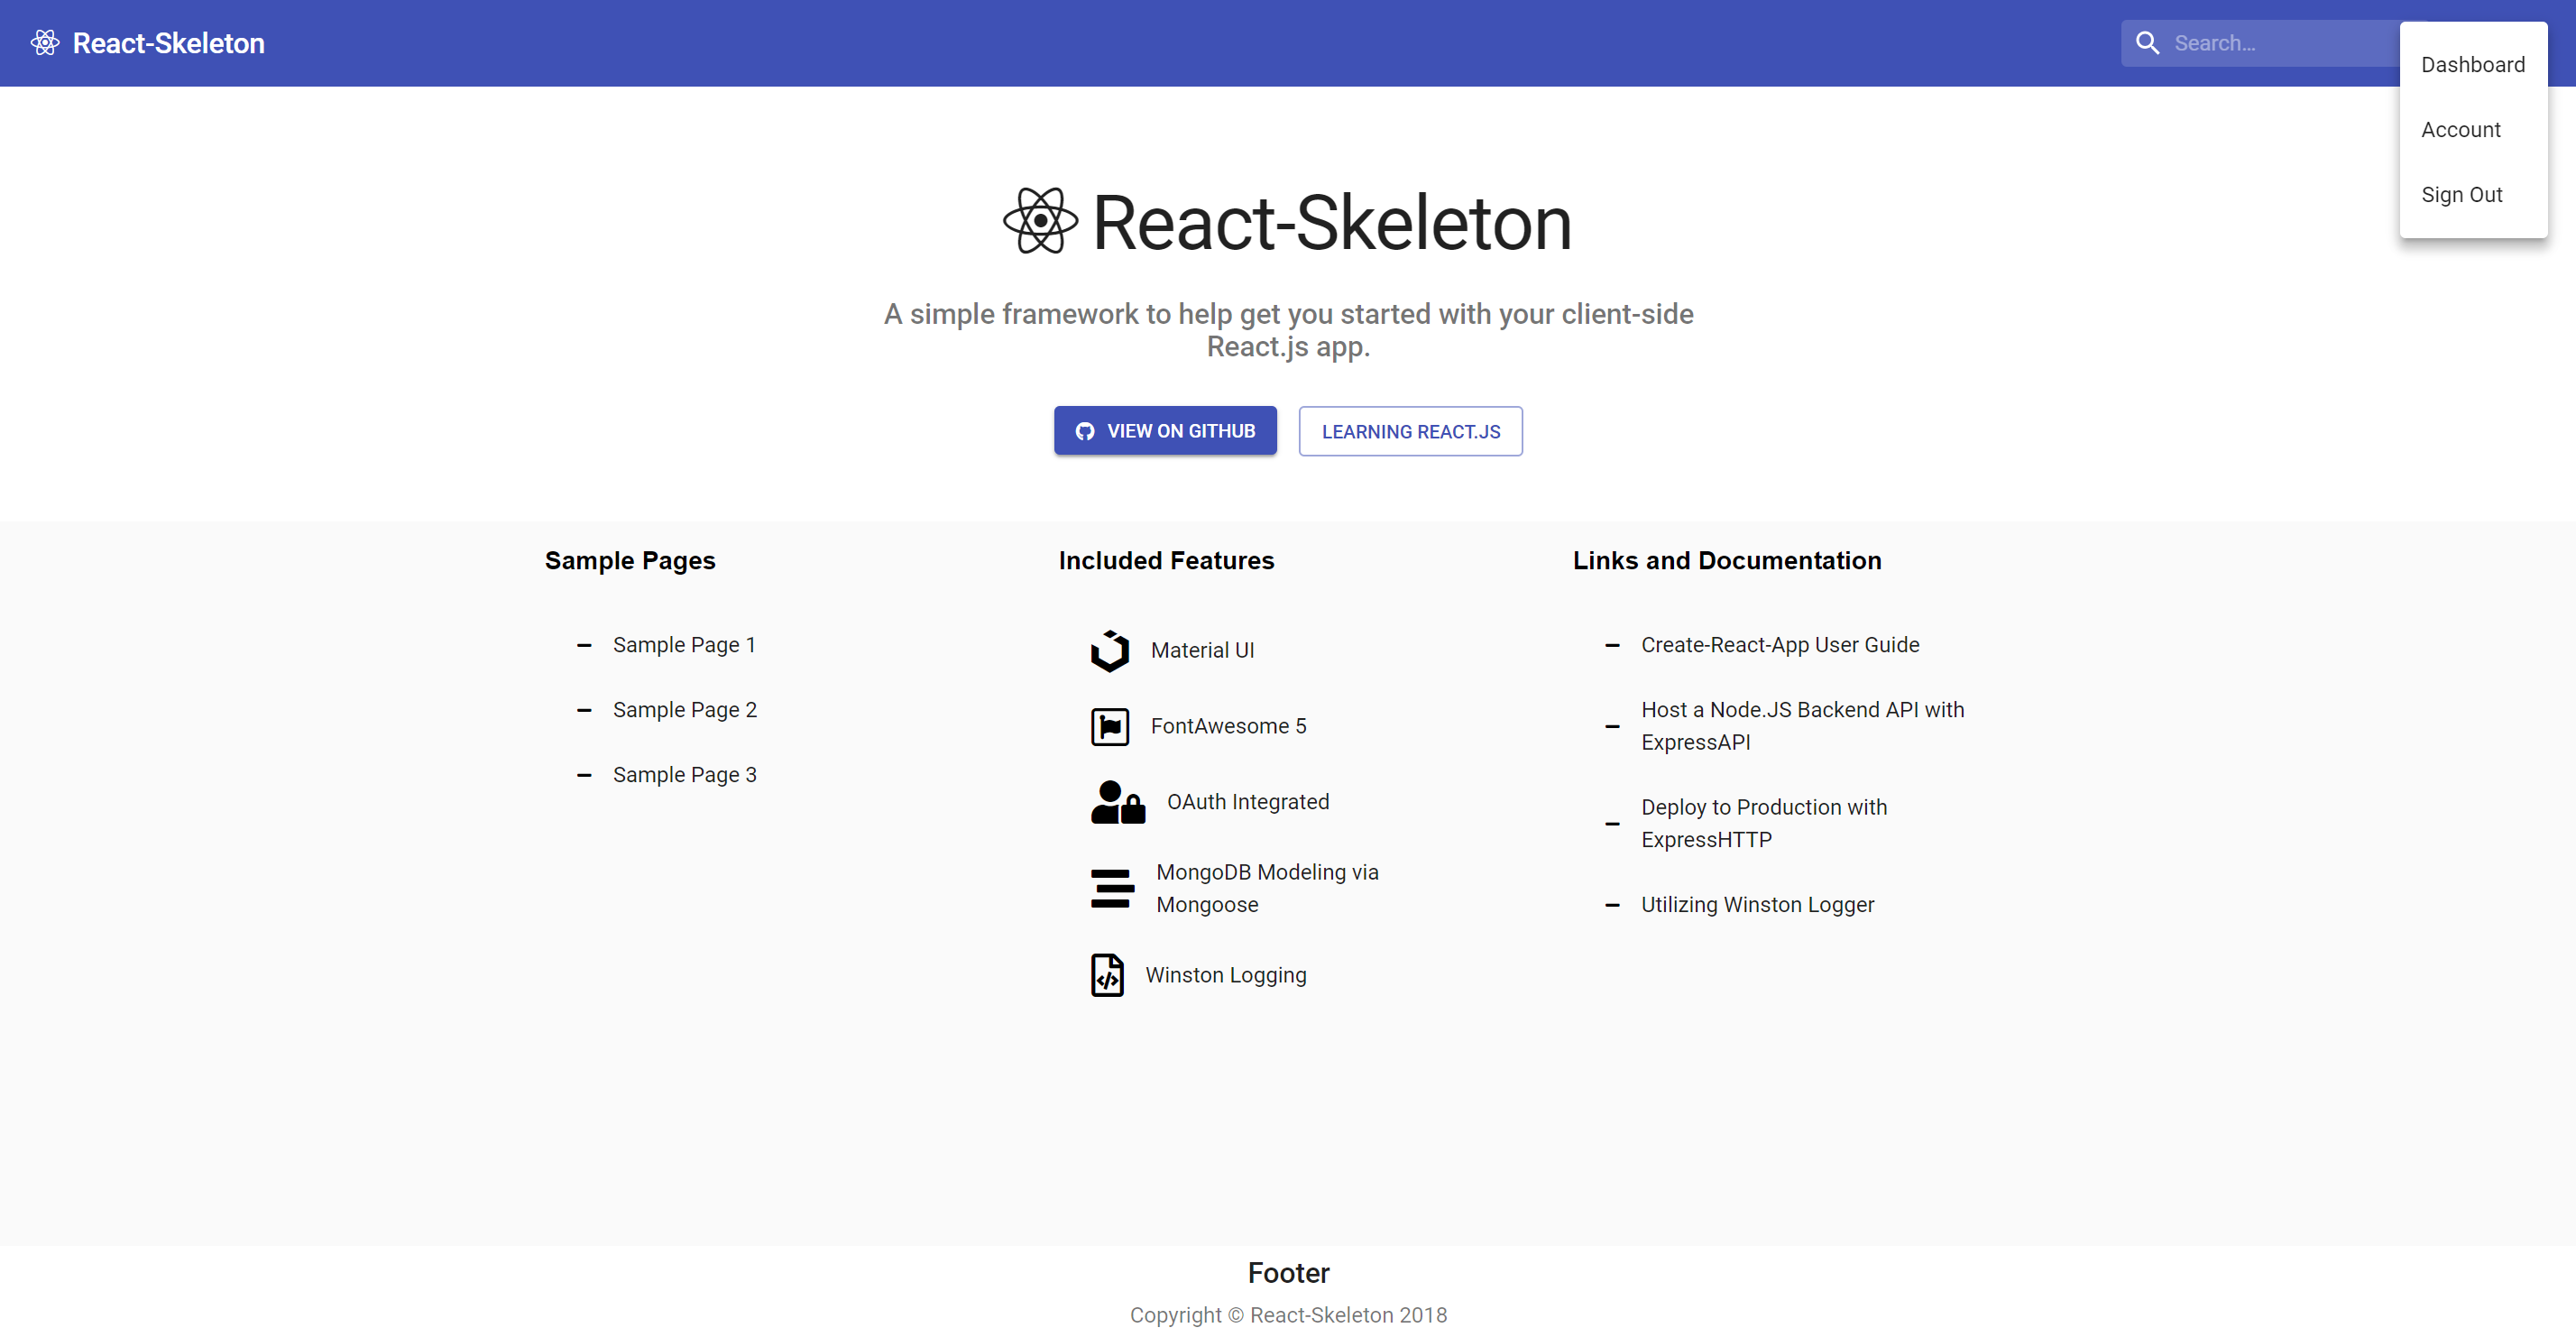
Task: Click the FontAwesome flag icon
Action: pyautogui.click(x=1109, y=727)
